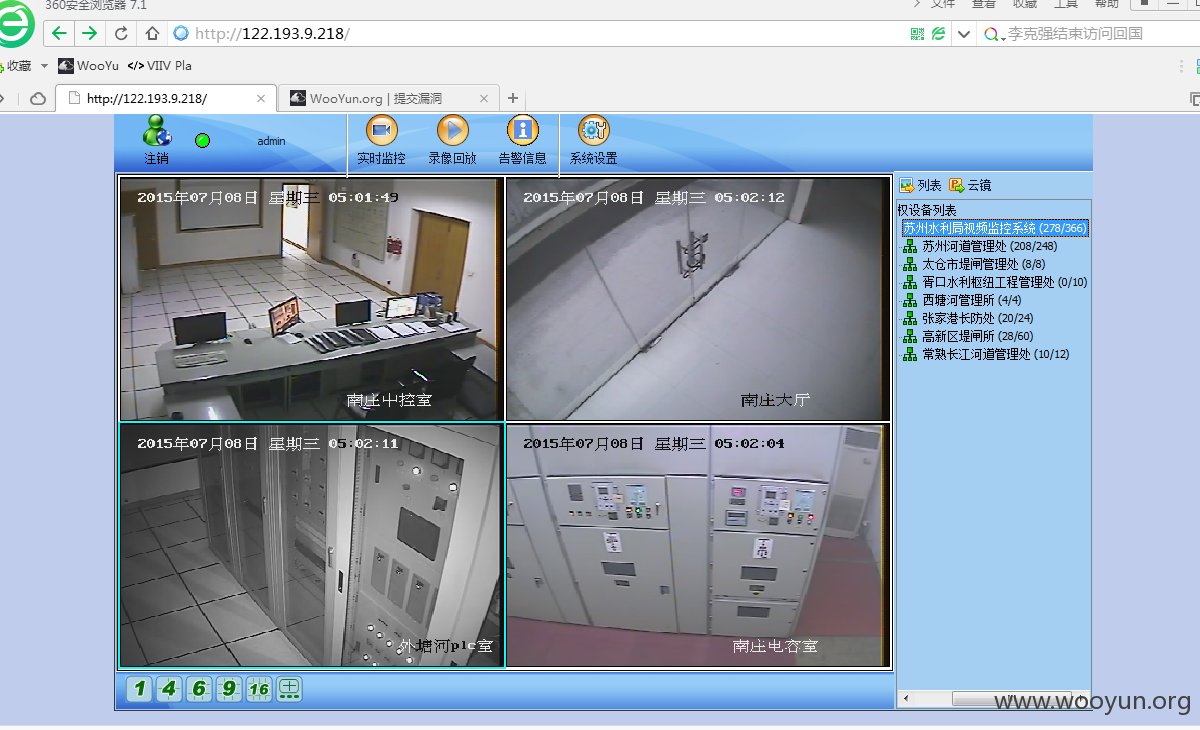Open the VIIV Pla bookmark
Screen dimensions: 1200x730
coord(160,66)
